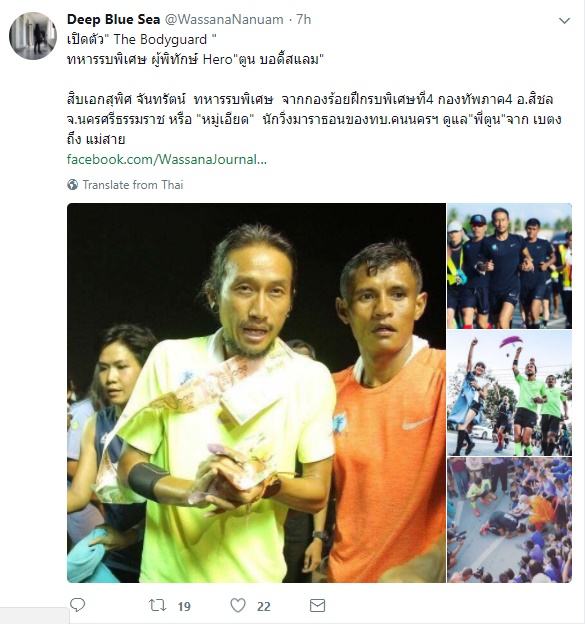This screenshot has height=624, width=585.
Task: Open the @WassanaNanuam handle
Action: (x=224, y=20)
